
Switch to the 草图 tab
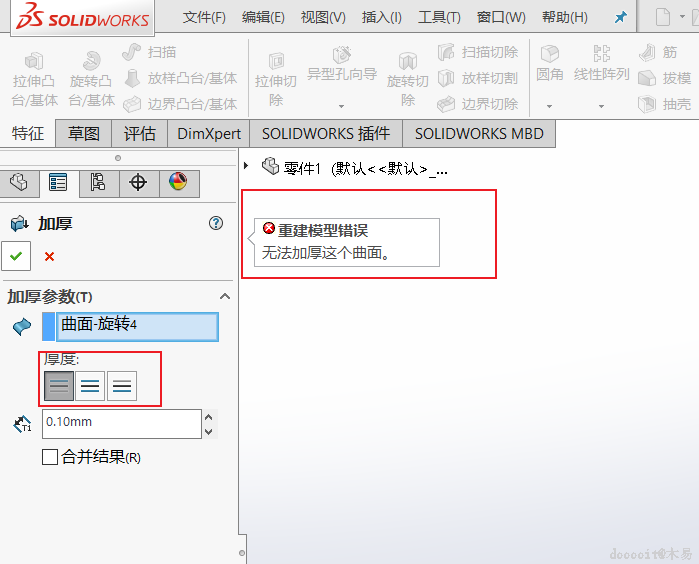(83, 133)
